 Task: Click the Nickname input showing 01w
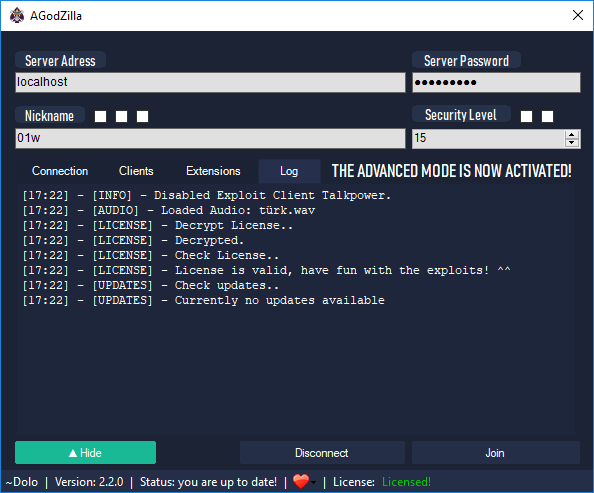[210, 138]
